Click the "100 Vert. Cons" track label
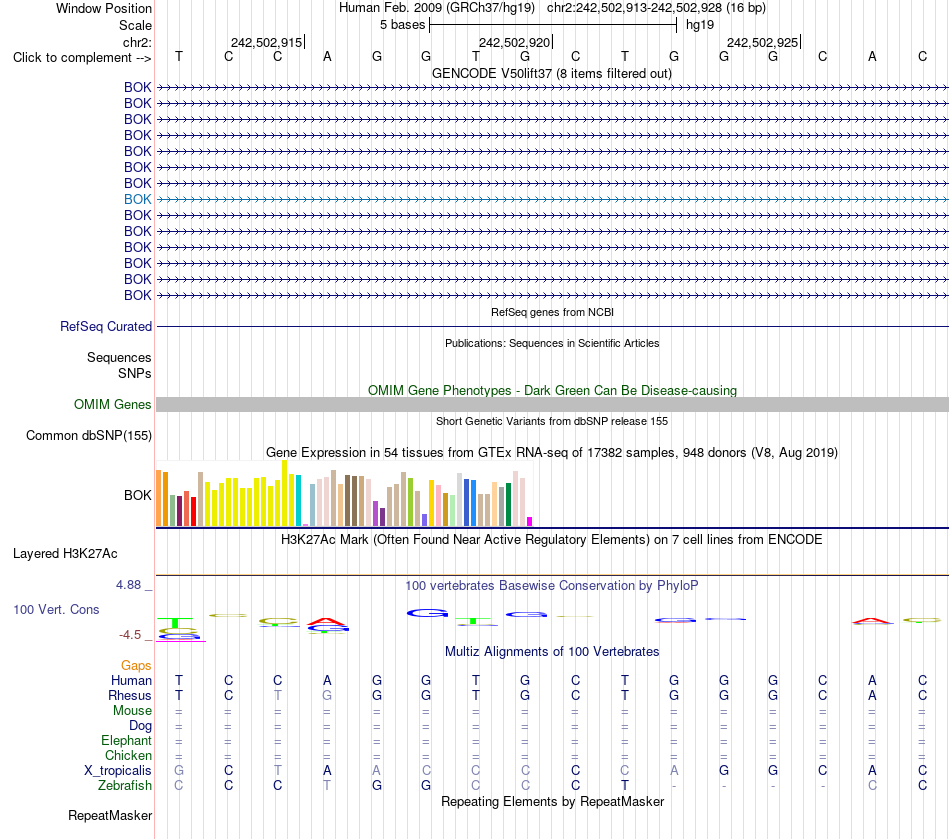950x839 pixels. coord(56,609)
